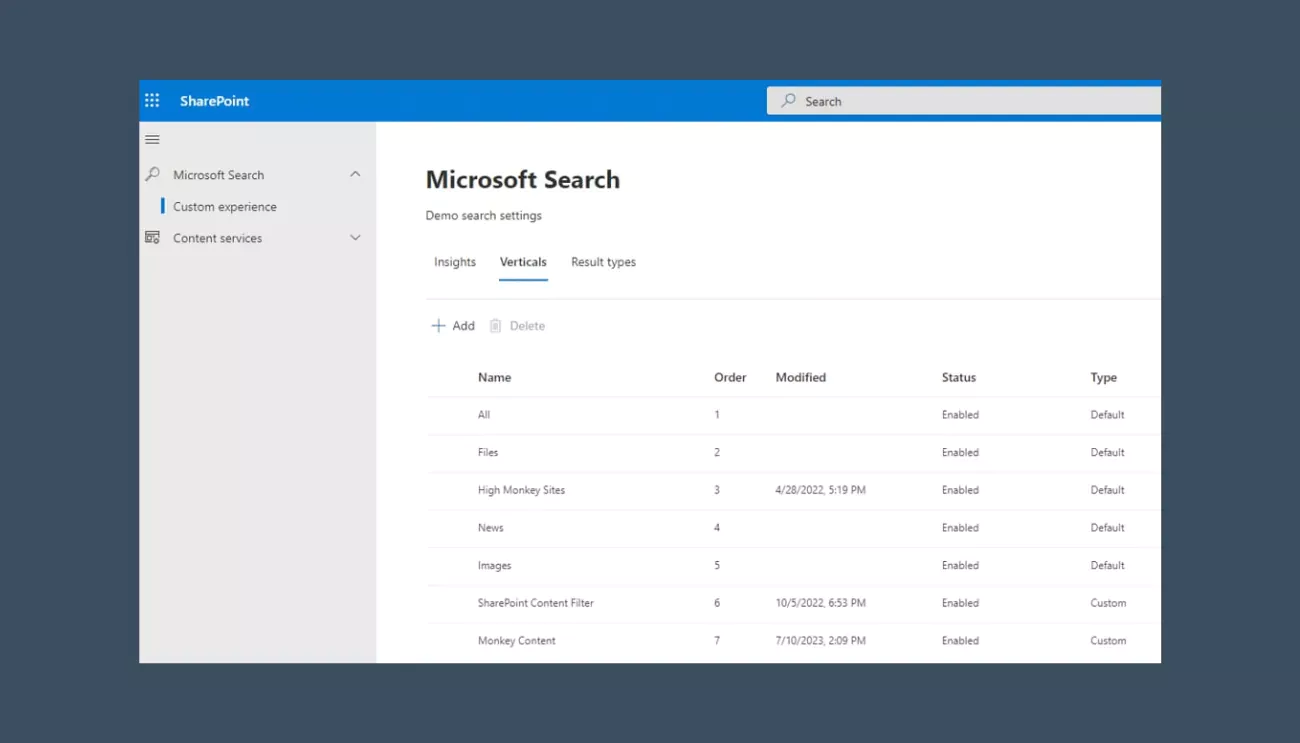Switch to the Result types tab
This screenshot has width=1300, height=743.
pos(603,261)
